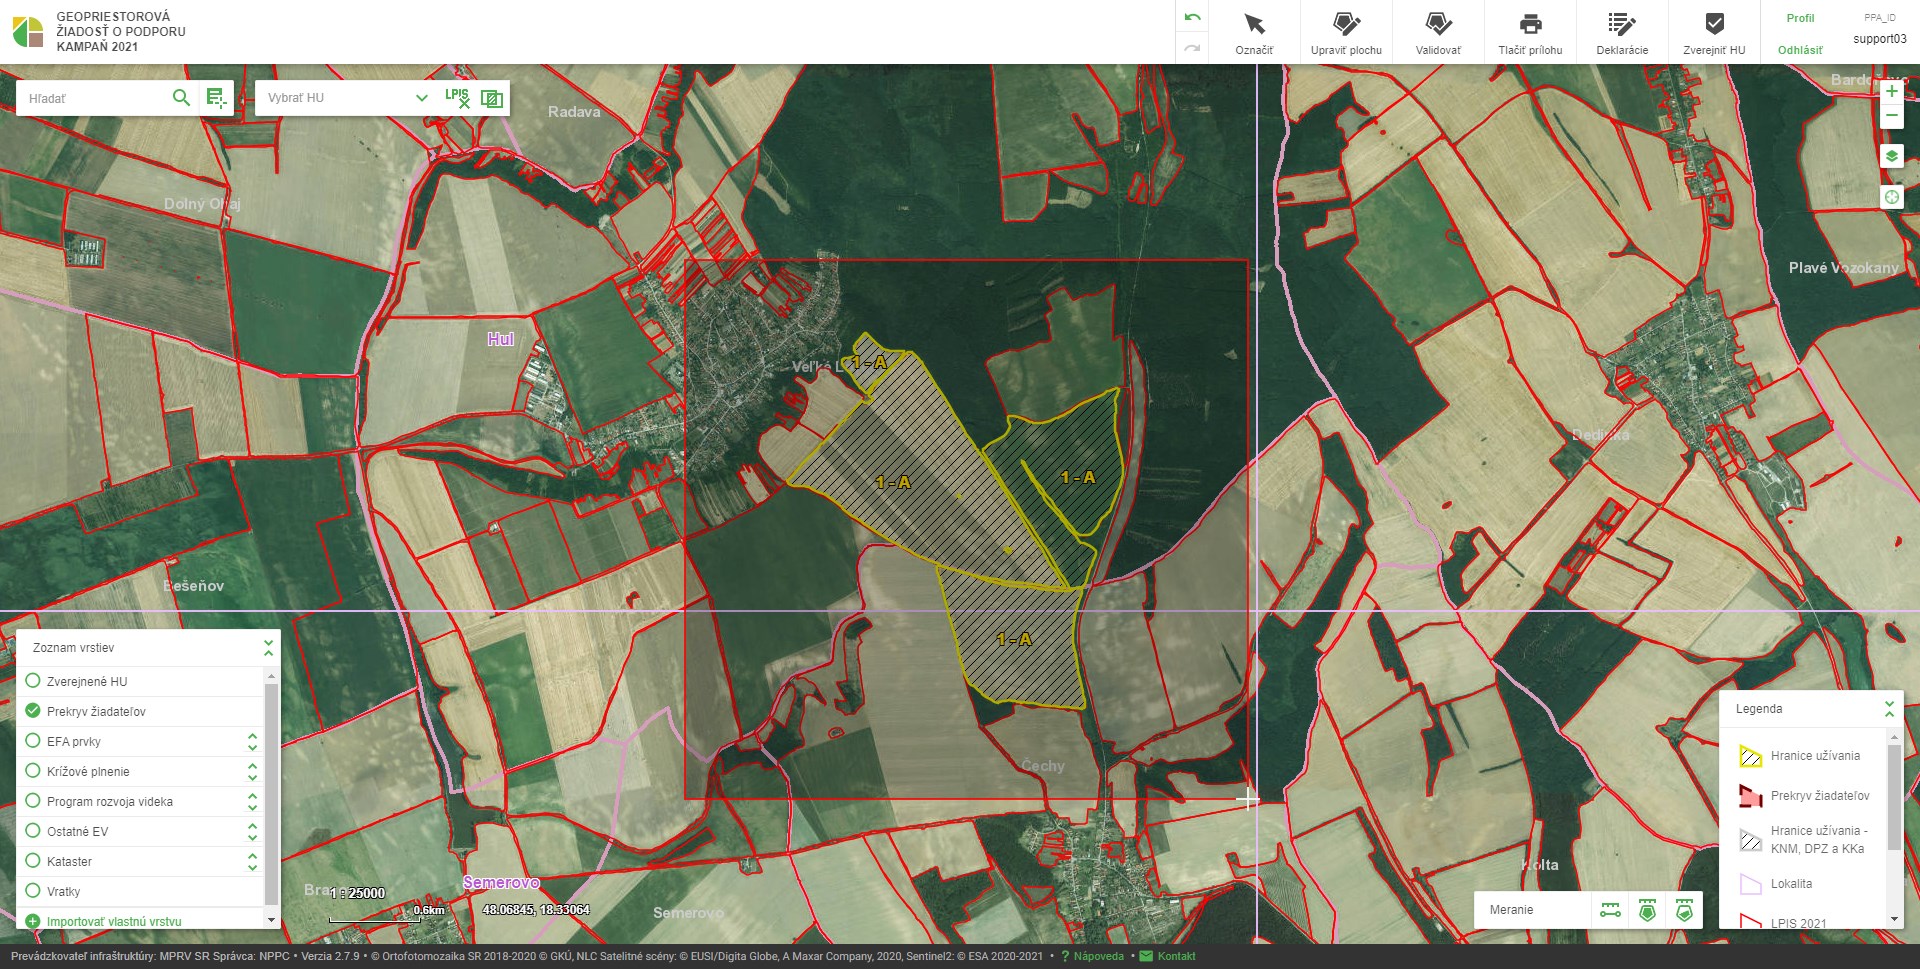Select the Označiť pointer tool
1920x969 pixels.
1254,32
